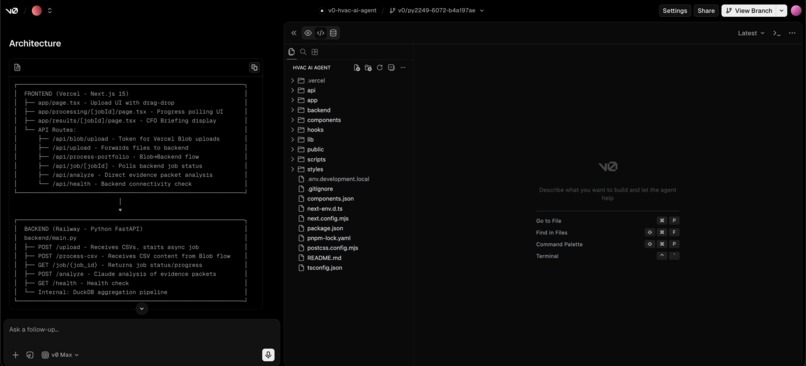Click the design mode icon beside plus
The width and height of the screenshot is (806, 366).
click(30, 355)
